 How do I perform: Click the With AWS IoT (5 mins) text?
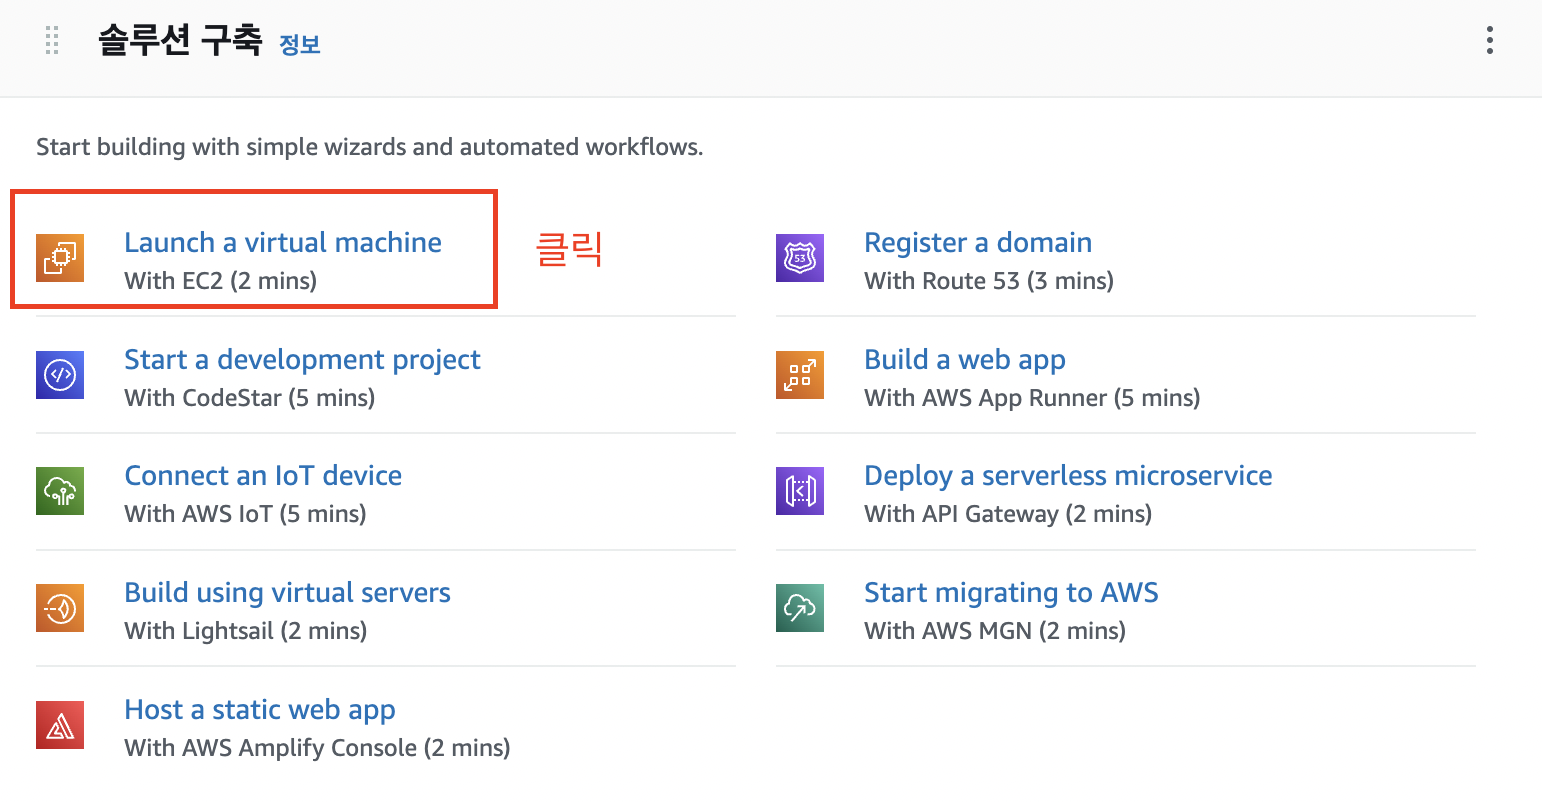(x=245, y=514)
